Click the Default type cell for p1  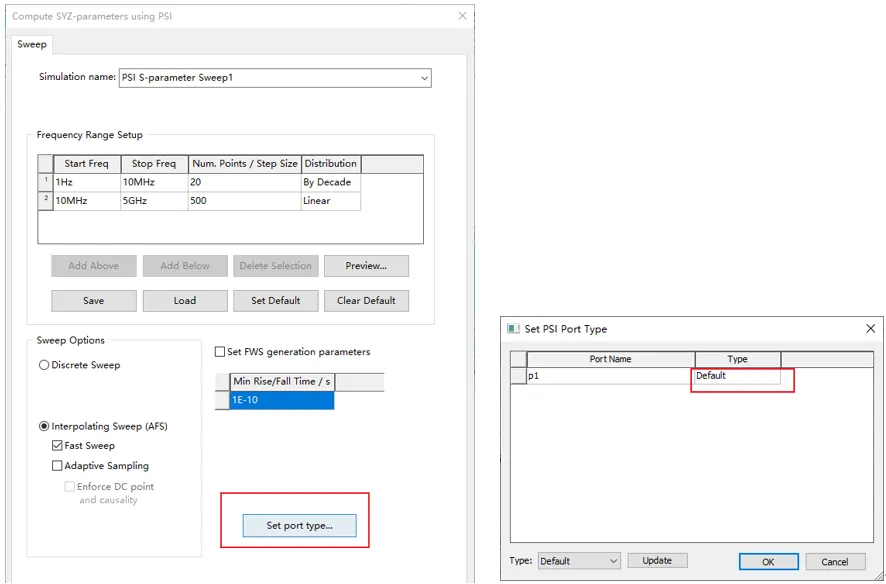pos(737,376)
